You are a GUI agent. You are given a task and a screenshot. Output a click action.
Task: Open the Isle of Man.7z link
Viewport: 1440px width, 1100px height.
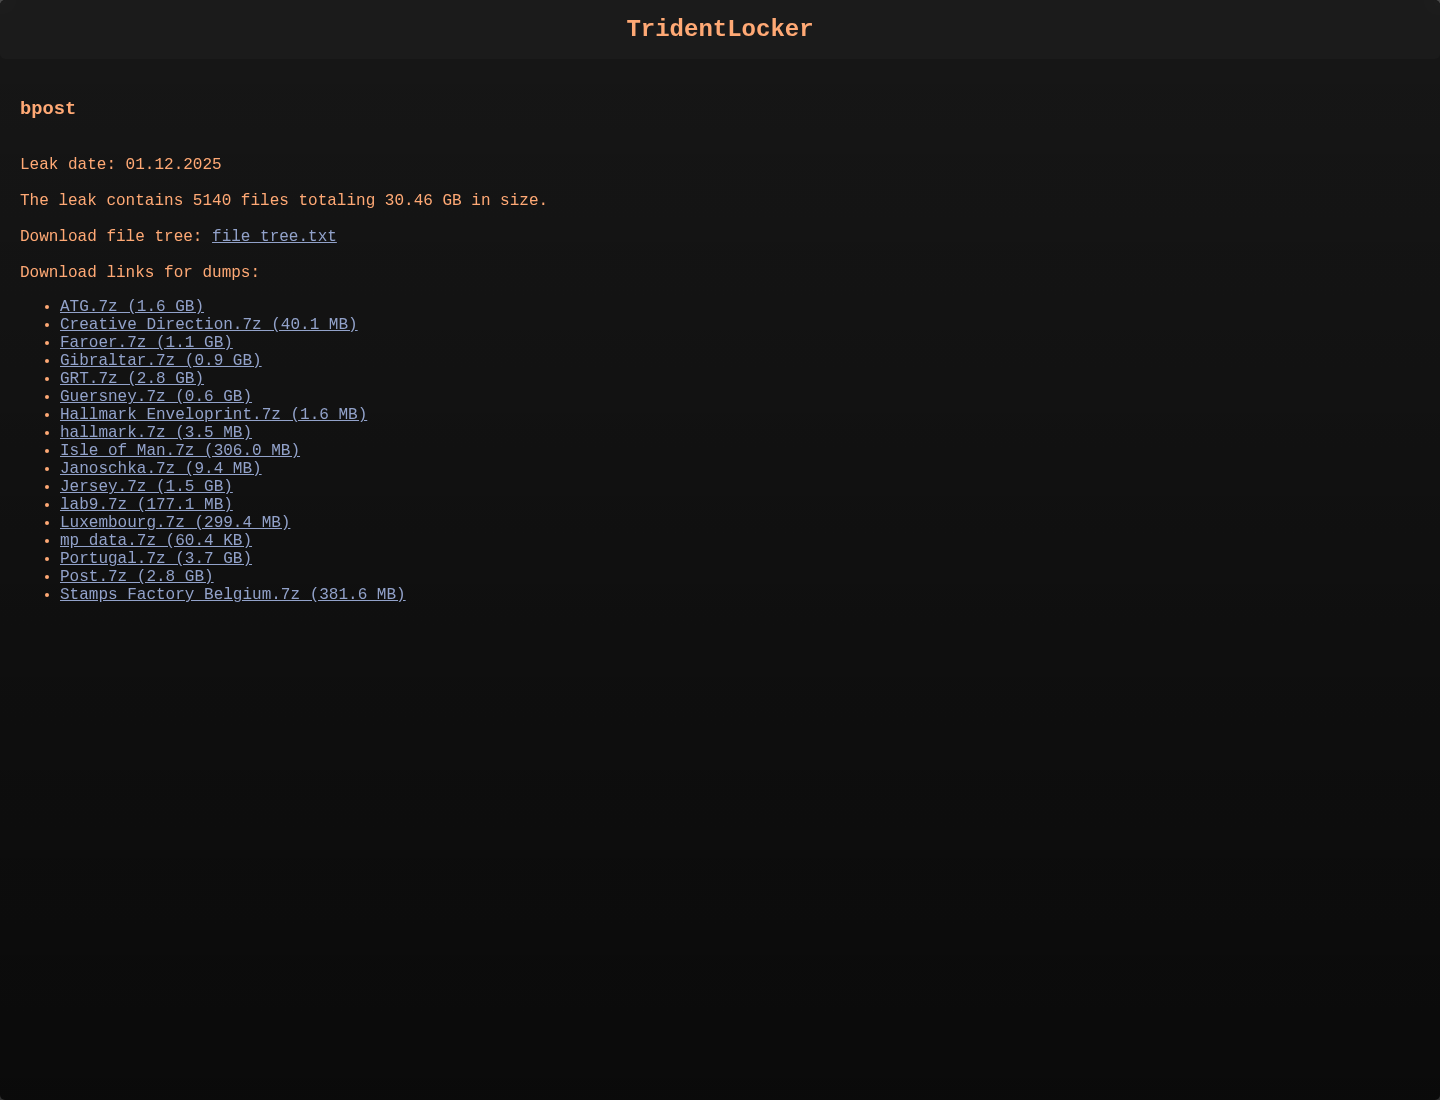point(180,451)
